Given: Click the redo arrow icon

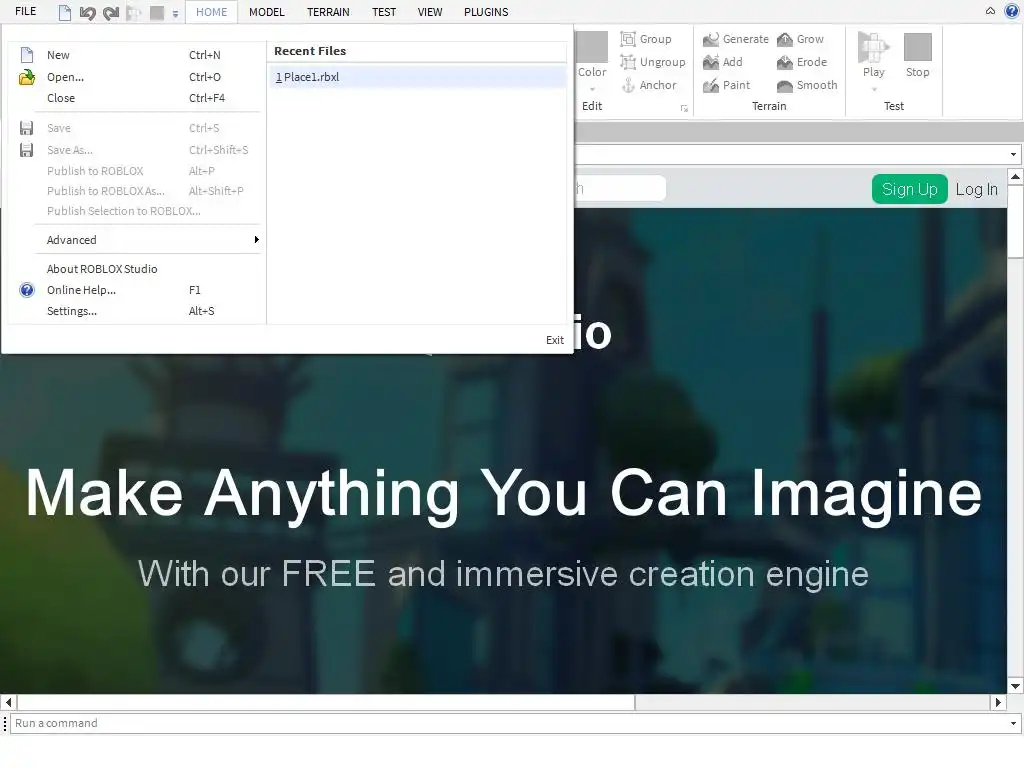Looking at the screenshot, I should point(111,12).
